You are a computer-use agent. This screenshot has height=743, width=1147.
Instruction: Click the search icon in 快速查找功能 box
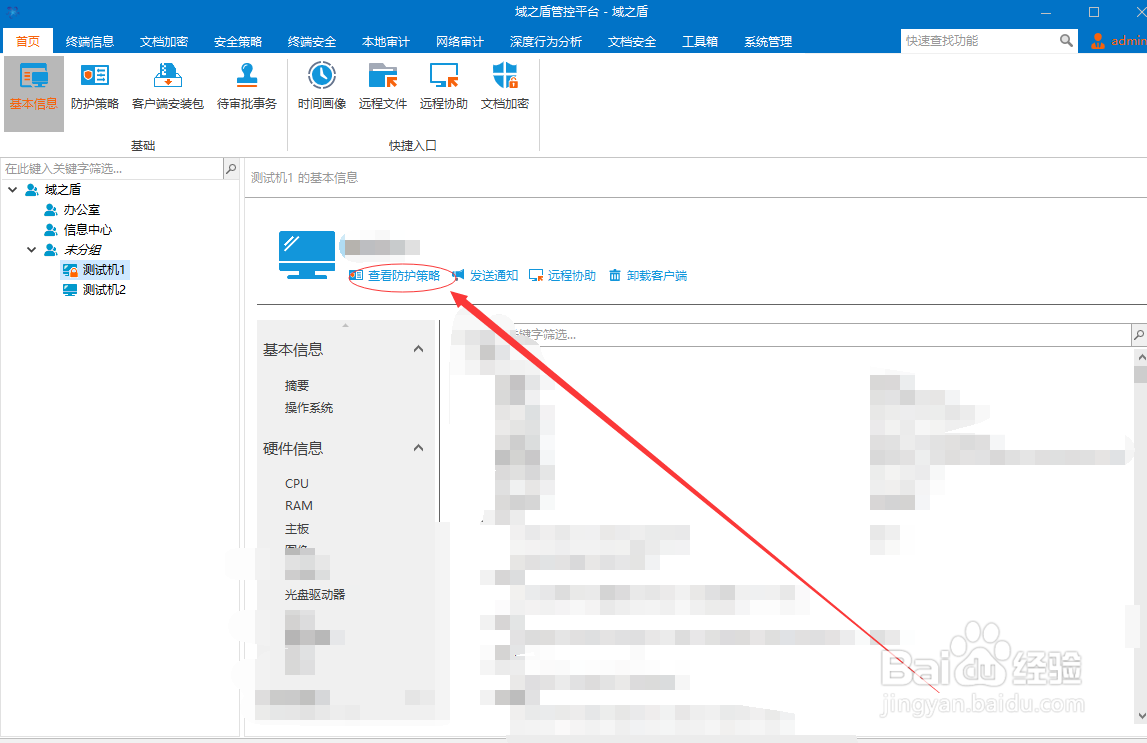coord(1067,41)
